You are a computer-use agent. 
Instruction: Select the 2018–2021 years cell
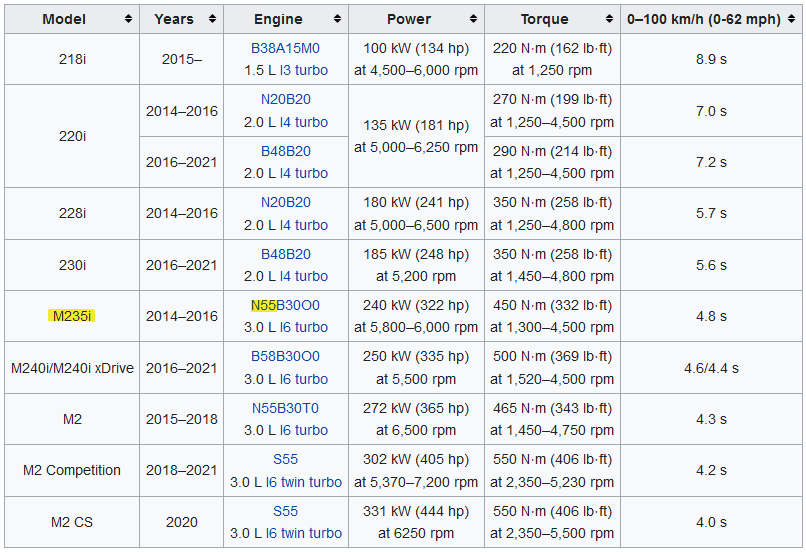pyautogui.click(x=181, y=470)
